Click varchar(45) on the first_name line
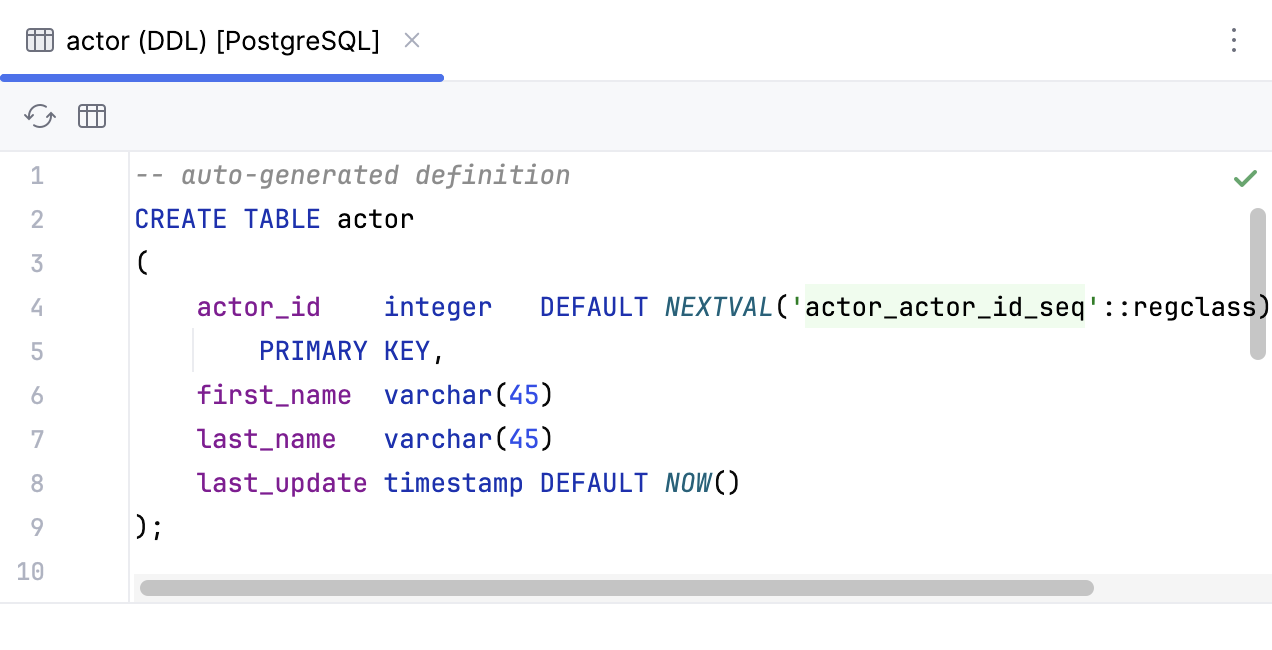The image size is (1272, 650). click(469, 395)
